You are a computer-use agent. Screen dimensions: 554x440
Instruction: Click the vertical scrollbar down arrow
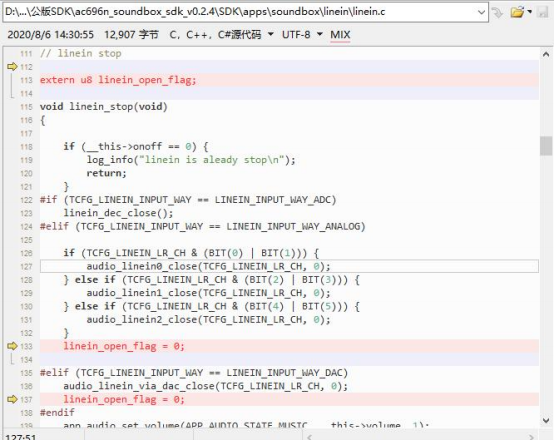[x=546, y=420]
